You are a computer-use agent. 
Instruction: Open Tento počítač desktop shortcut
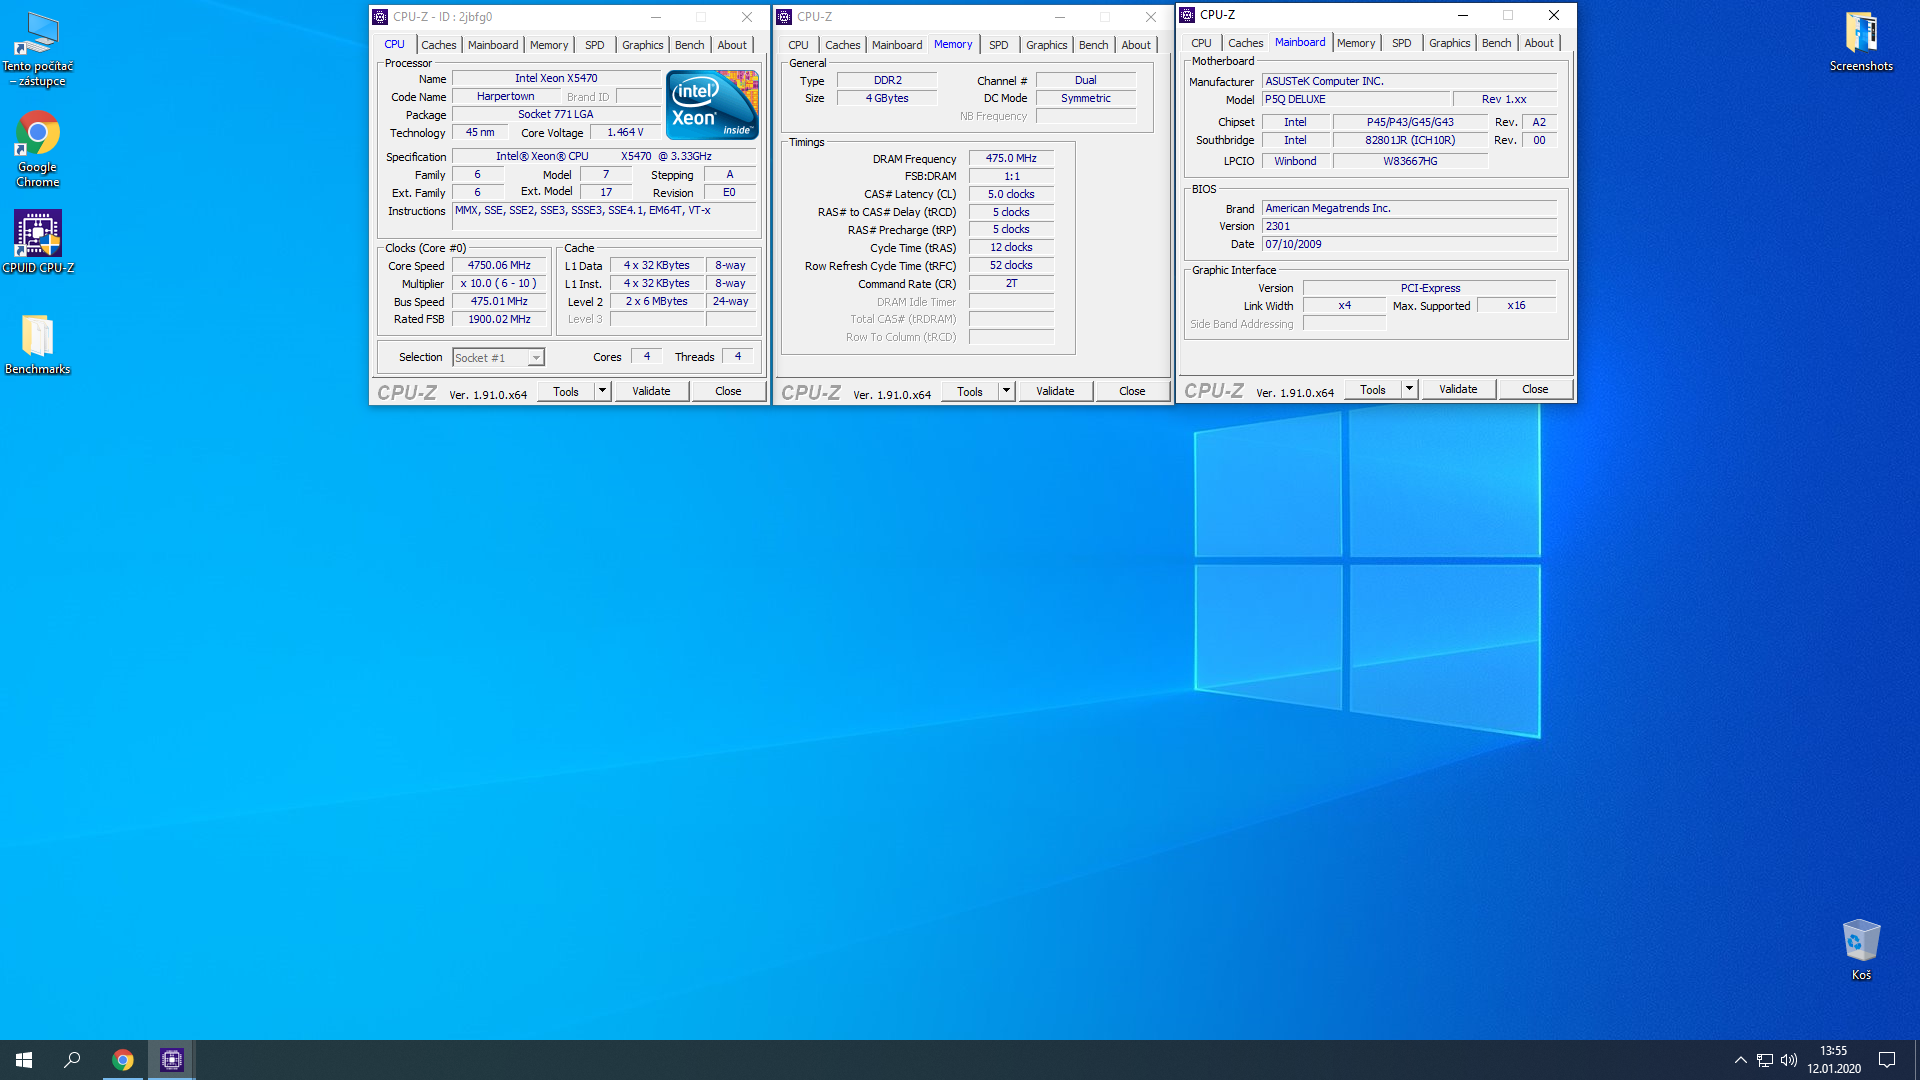click(38, 50)
